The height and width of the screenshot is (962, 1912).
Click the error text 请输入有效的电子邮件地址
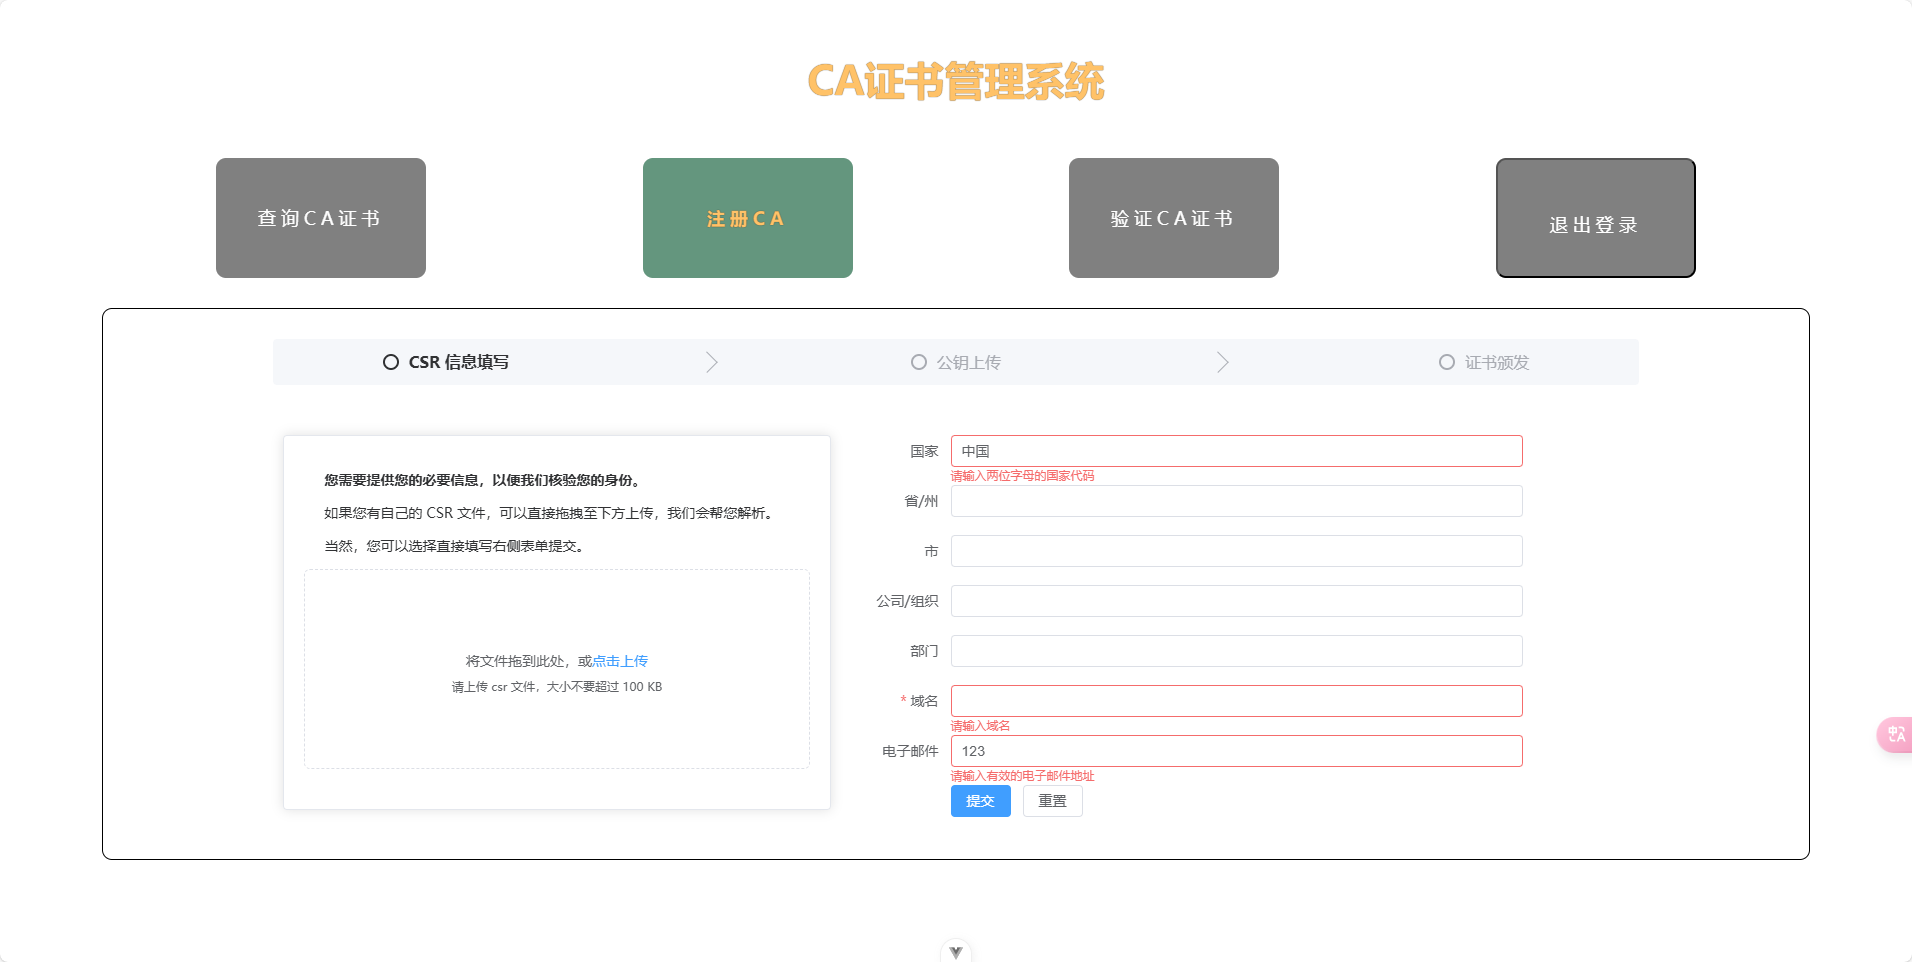tap(1022, 776)
